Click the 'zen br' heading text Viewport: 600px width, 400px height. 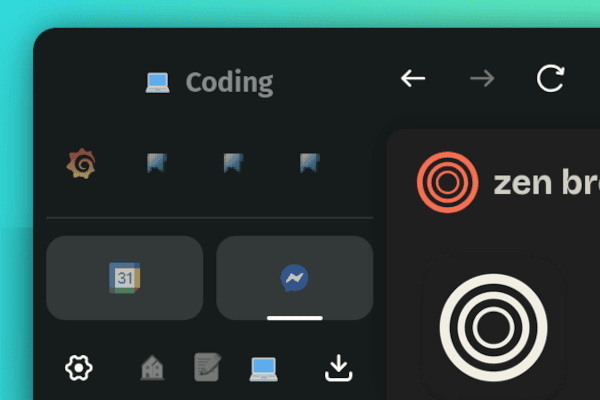click(546, 183)
